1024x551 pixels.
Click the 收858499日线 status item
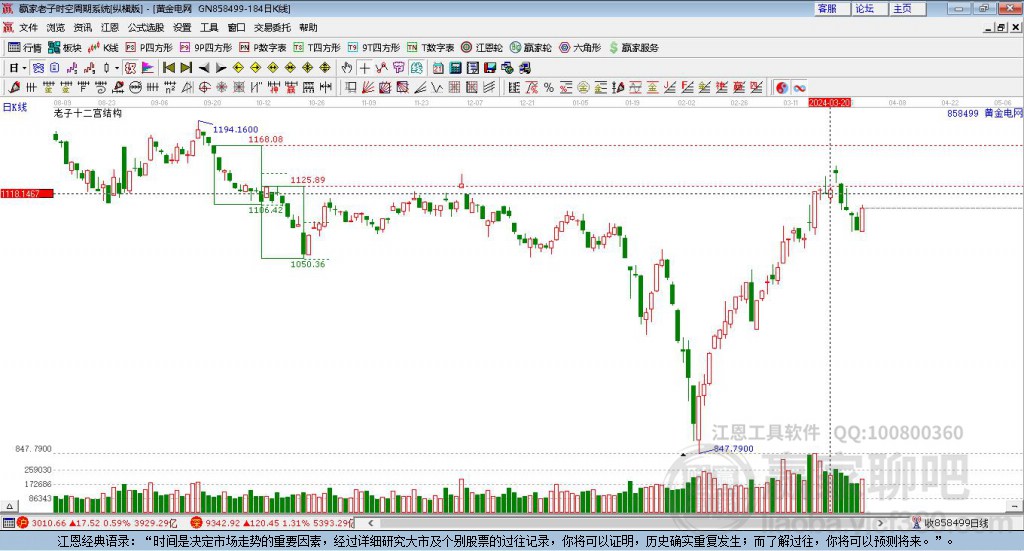point(951,523)
